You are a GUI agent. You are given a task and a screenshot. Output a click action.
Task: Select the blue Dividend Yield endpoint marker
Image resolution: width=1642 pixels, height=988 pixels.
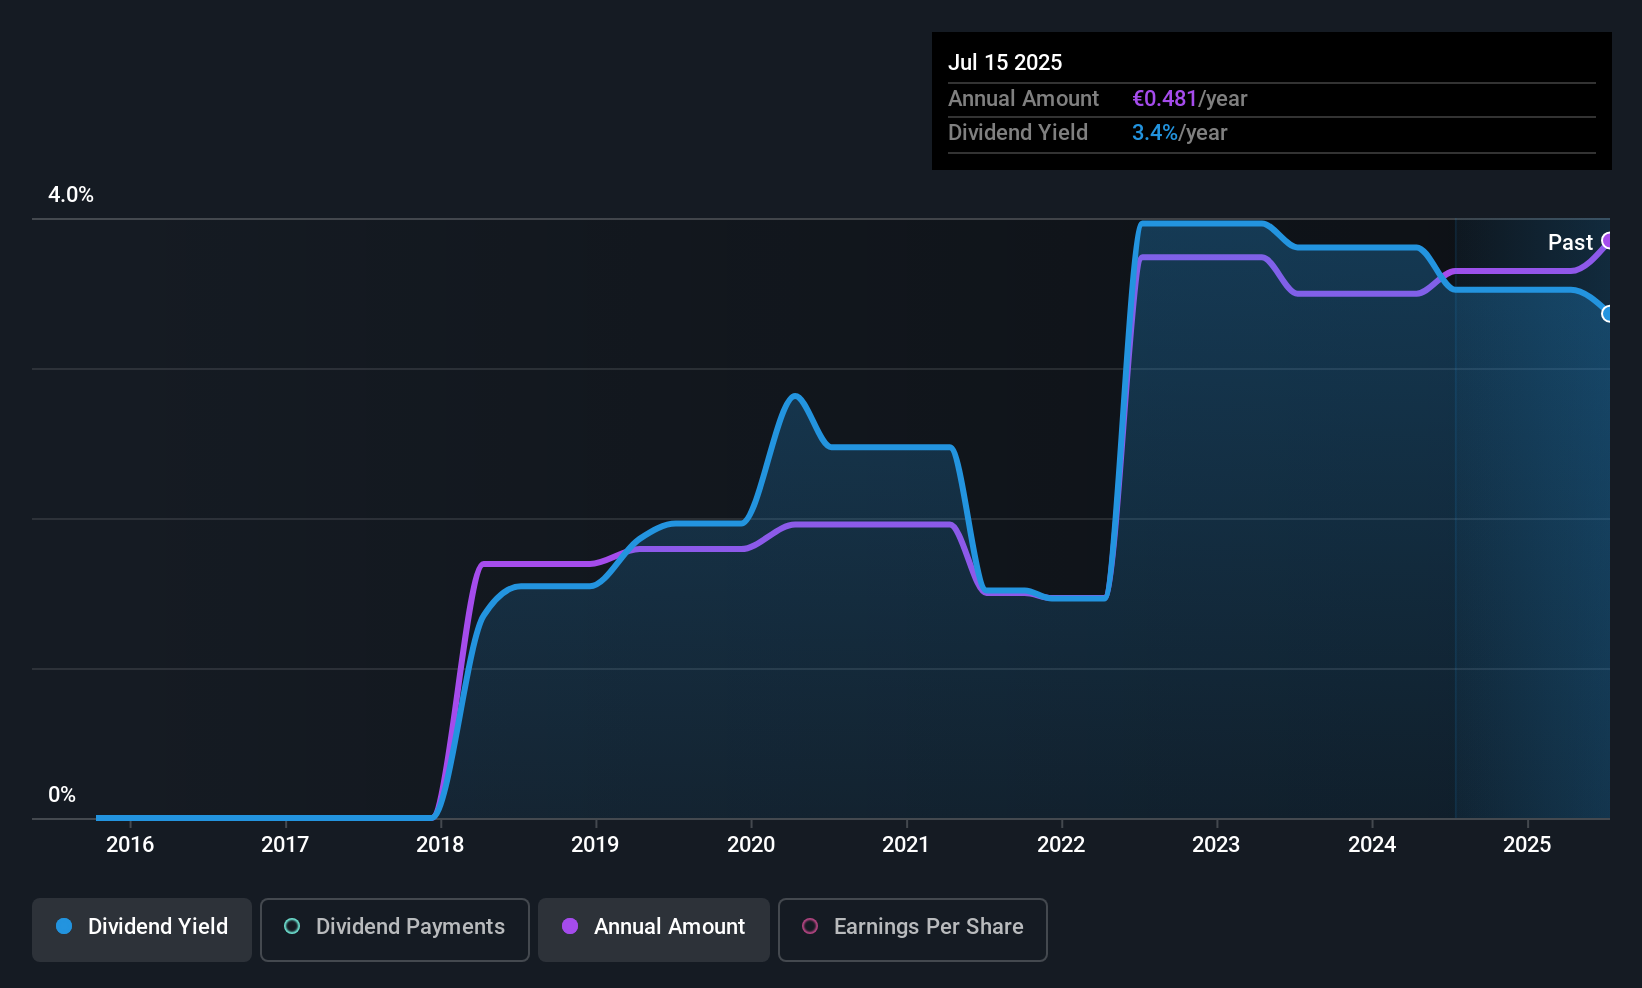pos(1608,314)
